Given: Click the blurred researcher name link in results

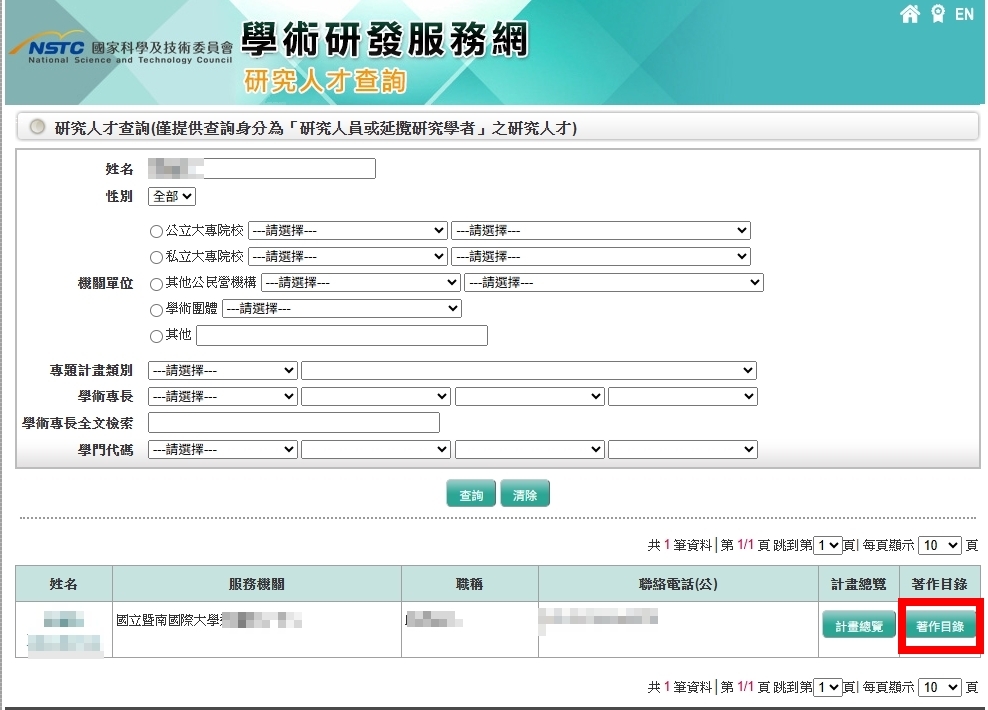Looking at the screenshot, I should click(64, 631).
